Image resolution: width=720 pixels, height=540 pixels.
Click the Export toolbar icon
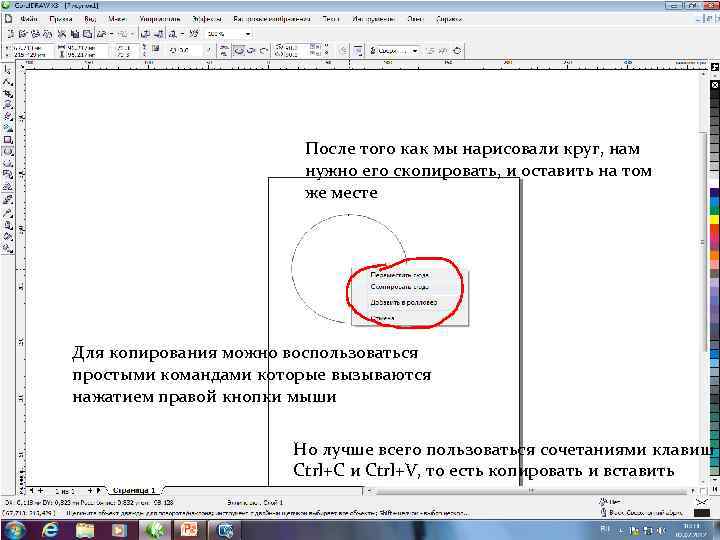[x=159, y=34]
